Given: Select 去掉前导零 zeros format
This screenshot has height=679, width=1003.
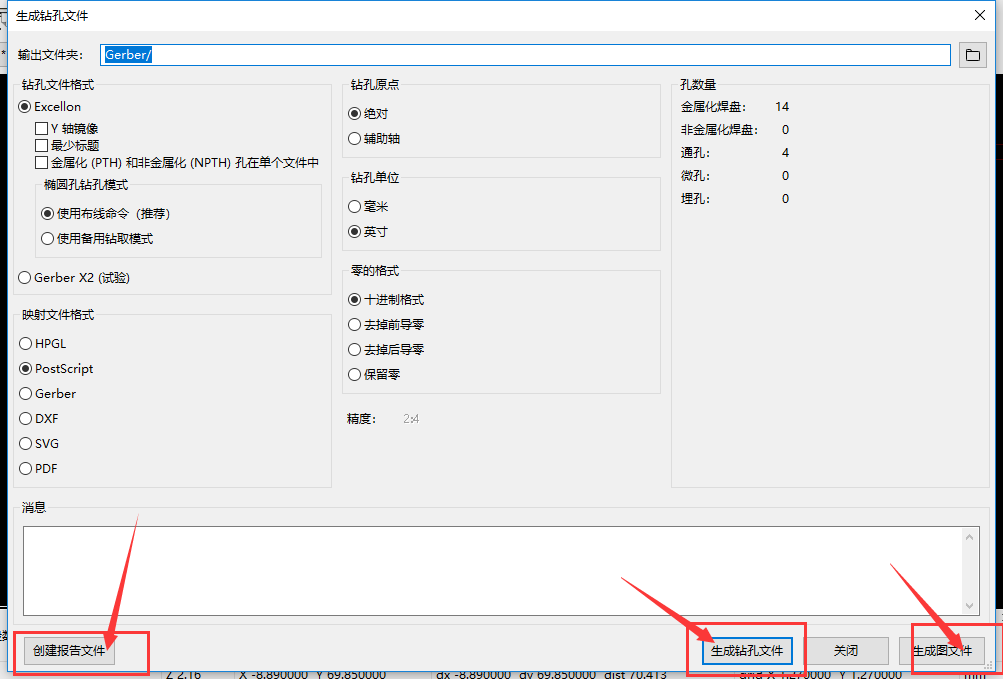Looking at the screenshot, I should pos(386,324).
